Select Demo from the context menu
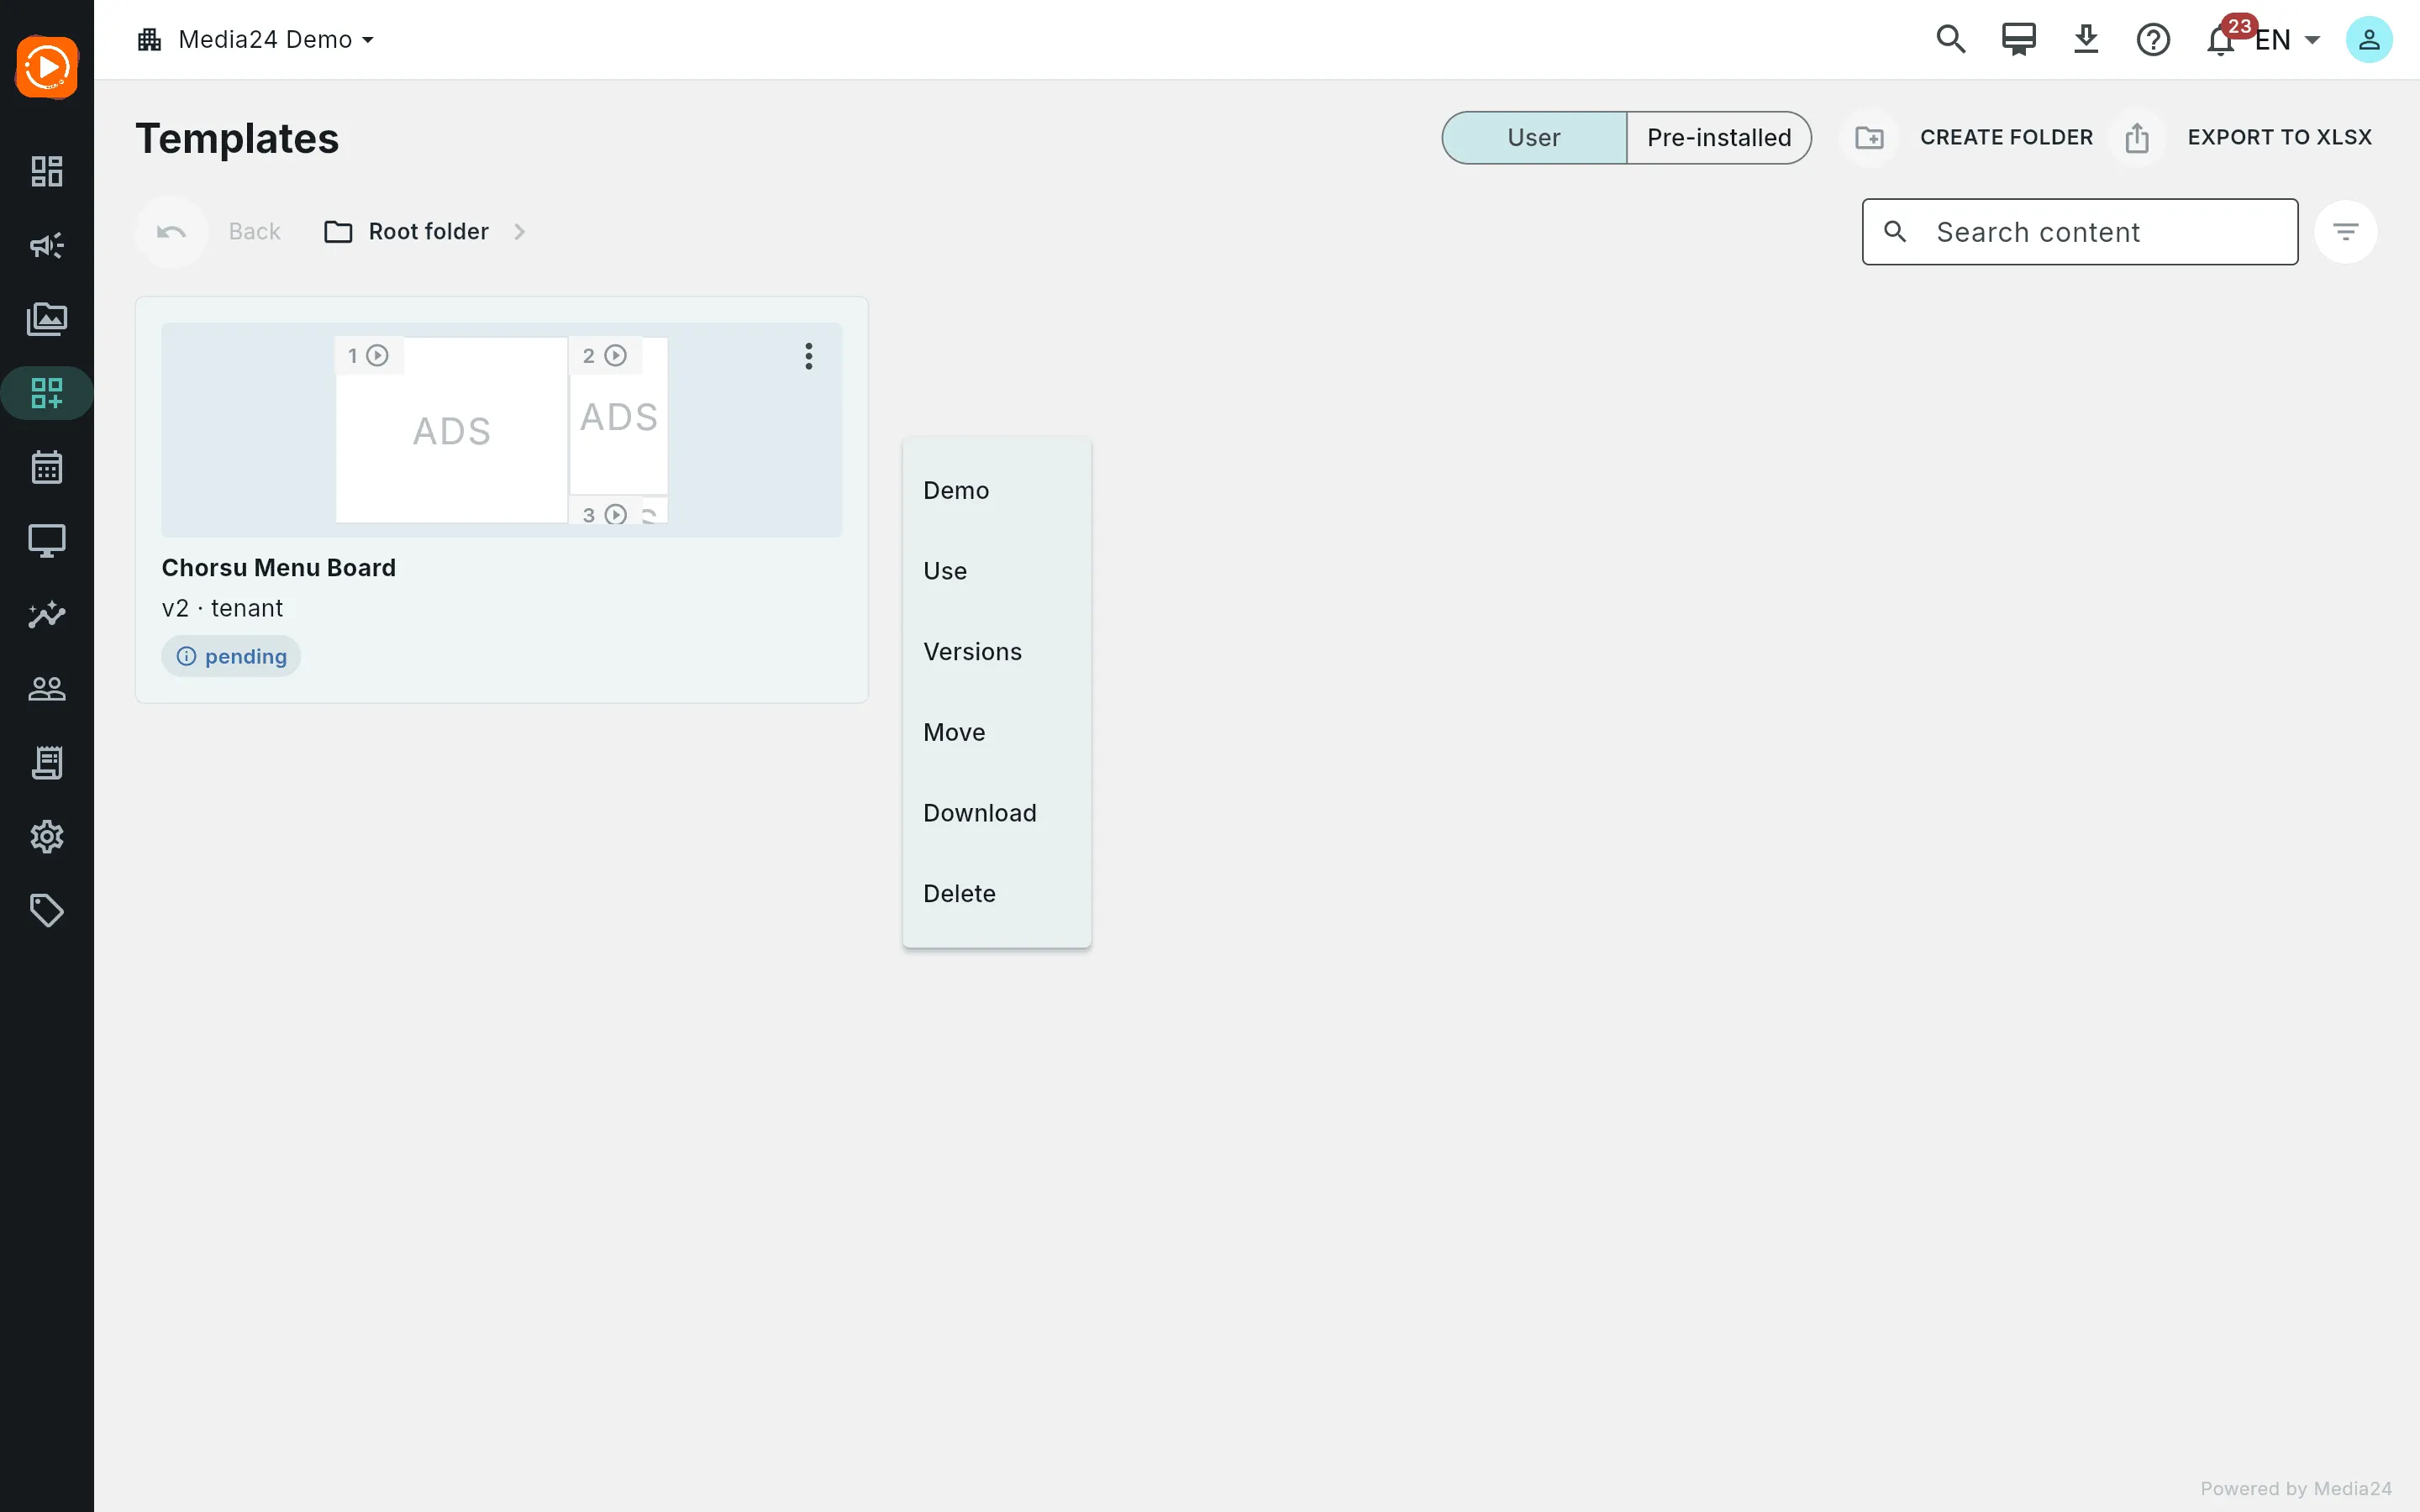The image size is (2420, 1512). tap(997, 490)
